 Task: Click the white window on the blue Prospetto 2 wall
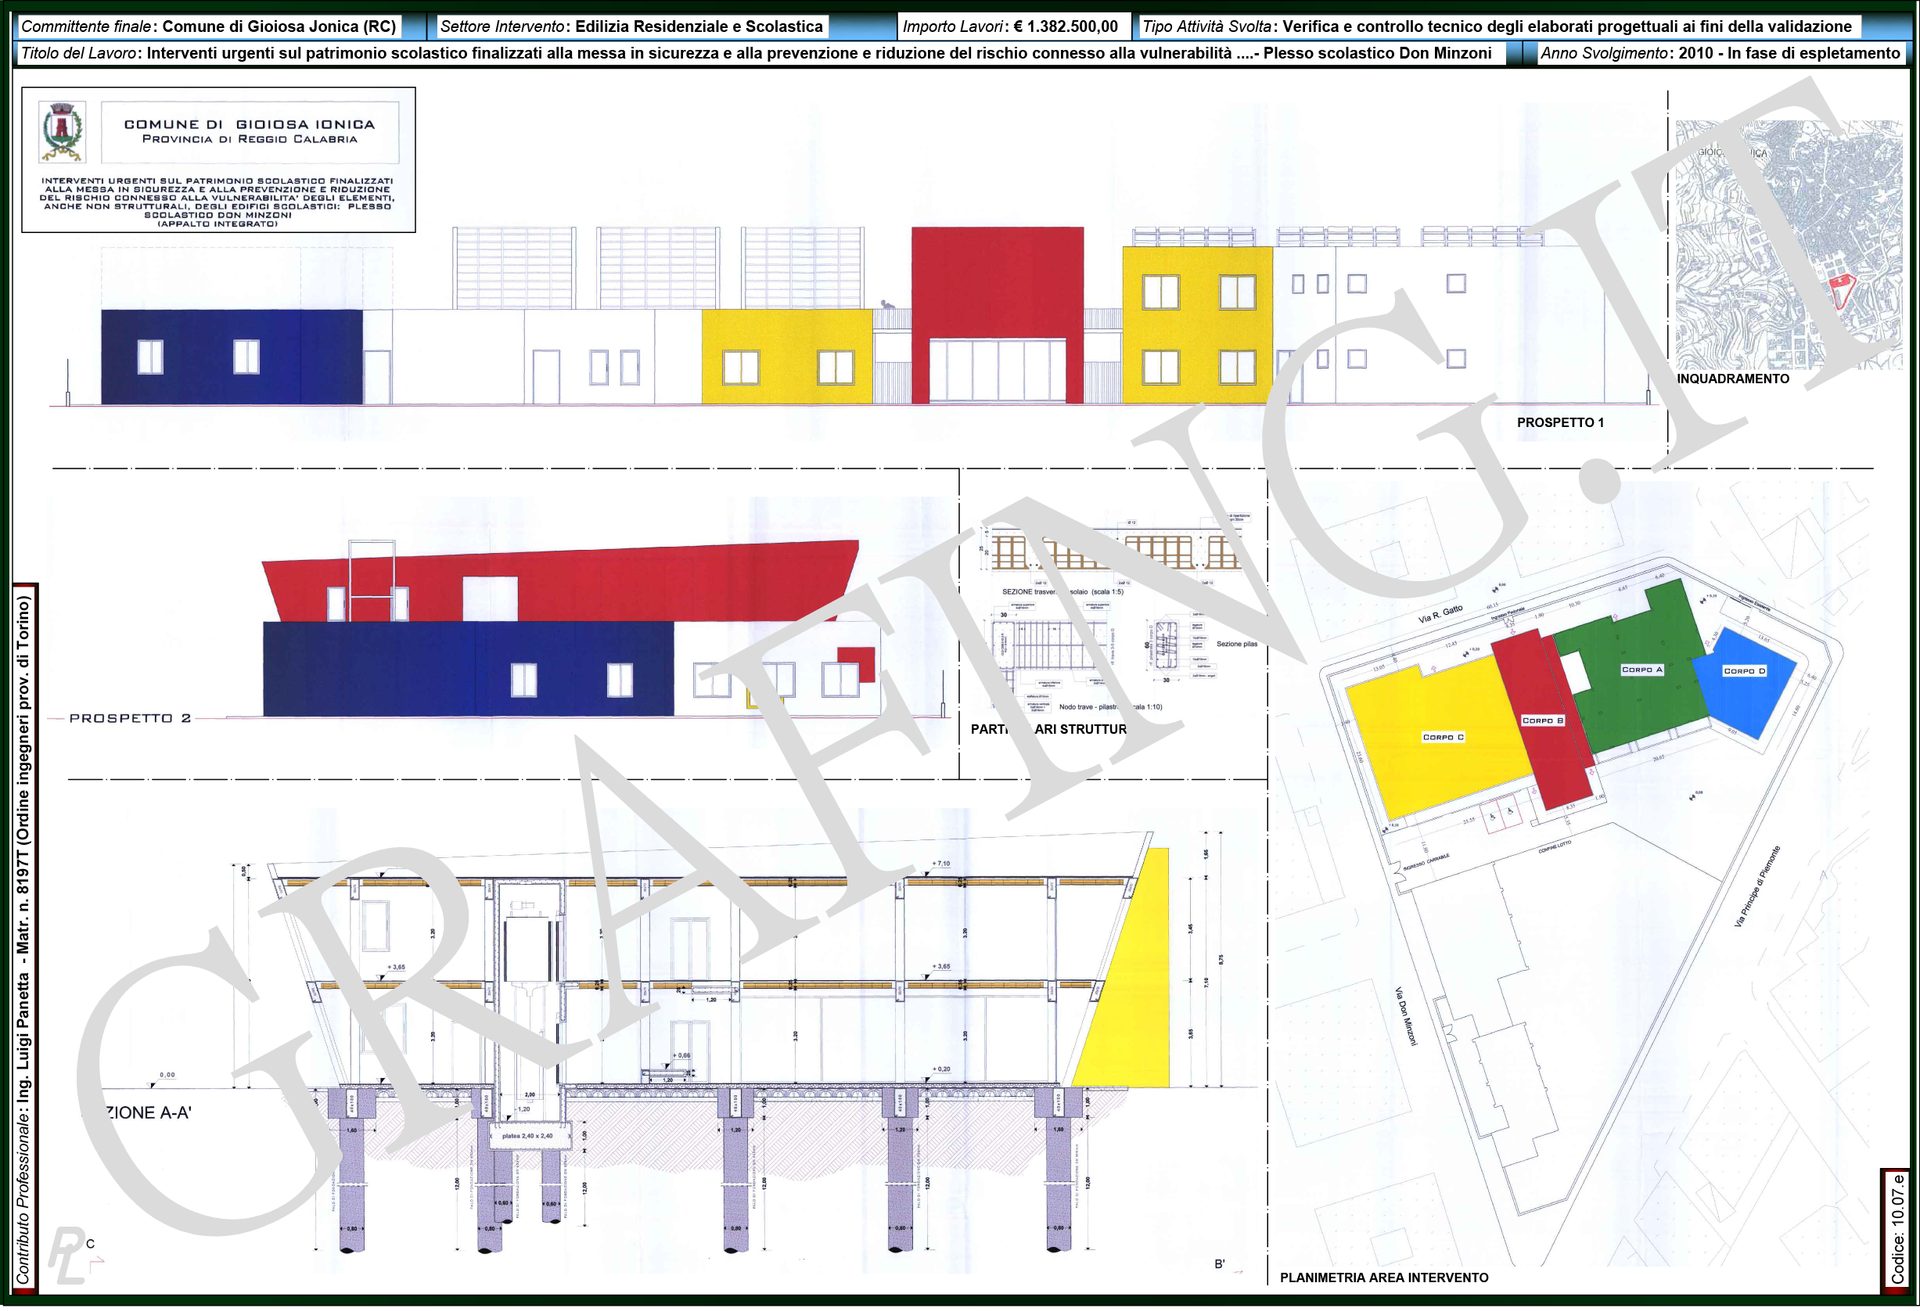click(523, 680)
